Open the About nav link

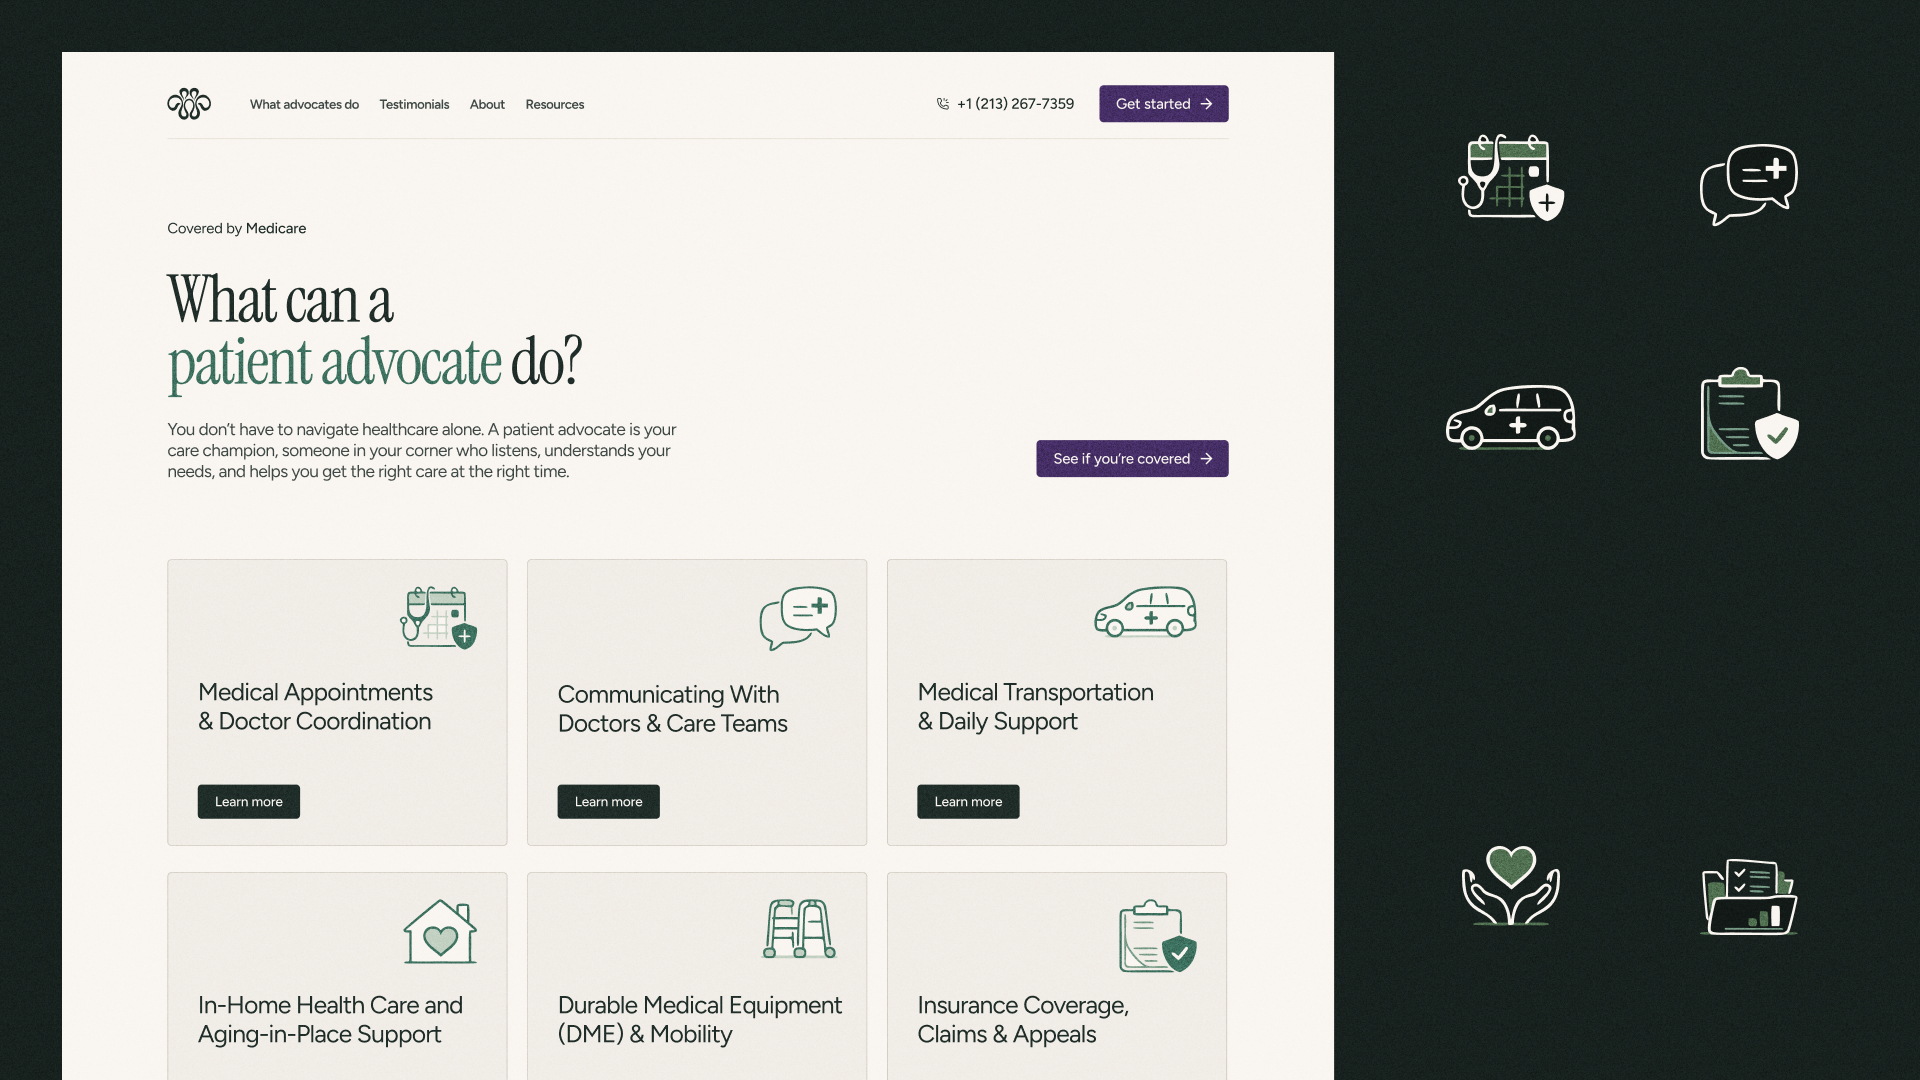click(487, 104)
